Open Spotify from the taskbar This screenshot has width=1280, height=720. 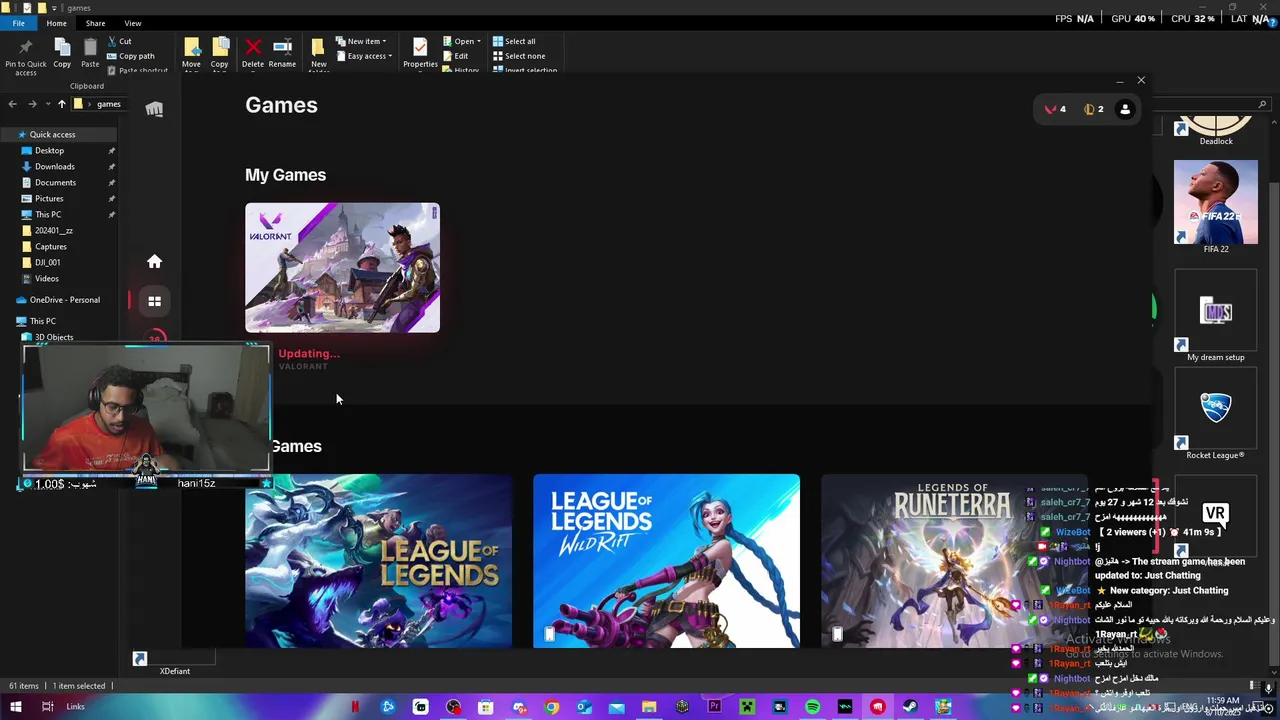[x=812, y=707]
